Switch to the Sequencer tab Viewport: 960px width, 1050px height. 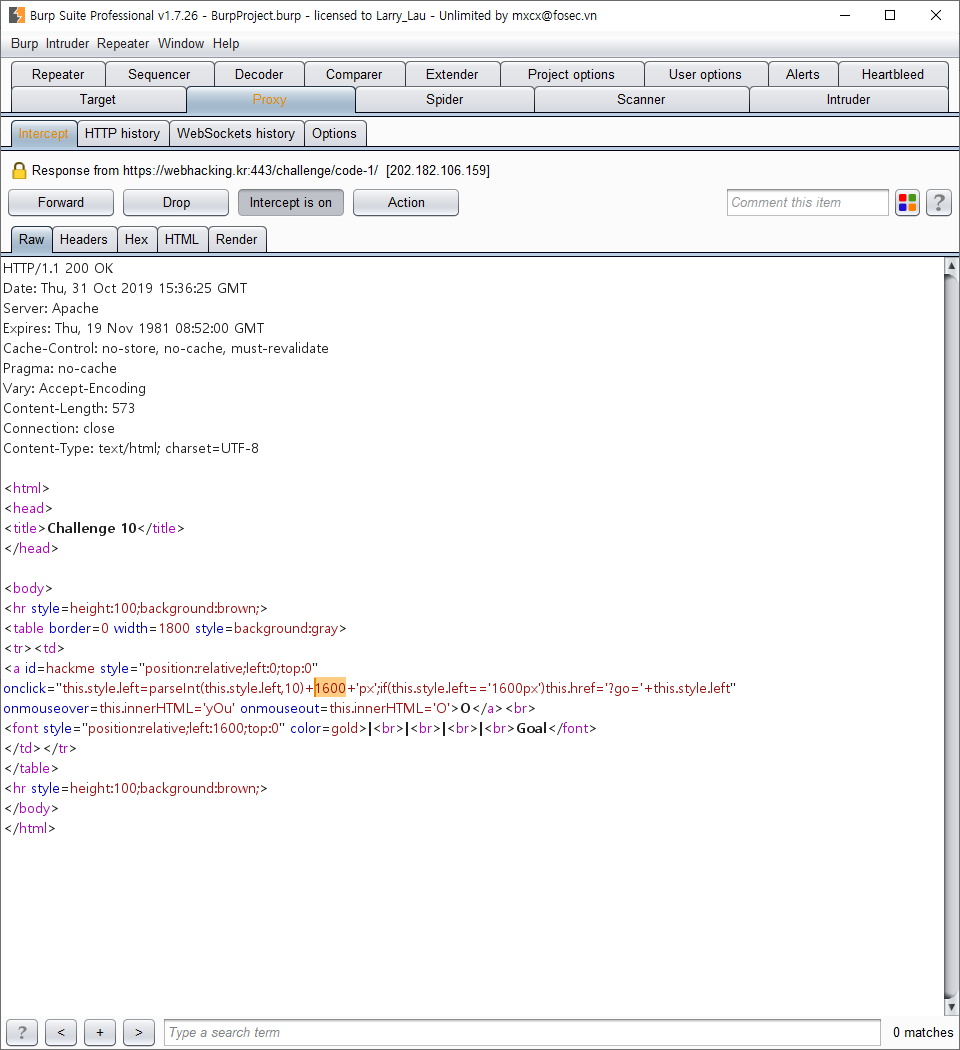tap(159, 74)
